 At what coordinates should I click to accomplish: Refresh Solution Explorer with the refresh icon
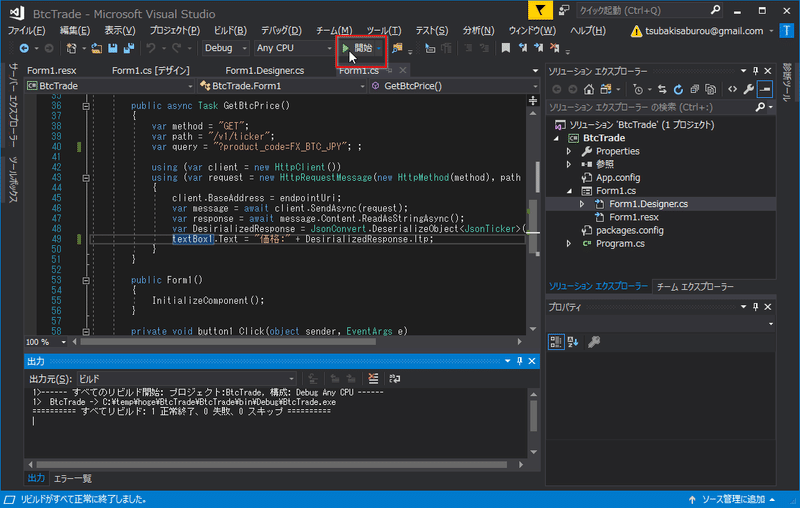pyautogui.click(x=678, y=89)
